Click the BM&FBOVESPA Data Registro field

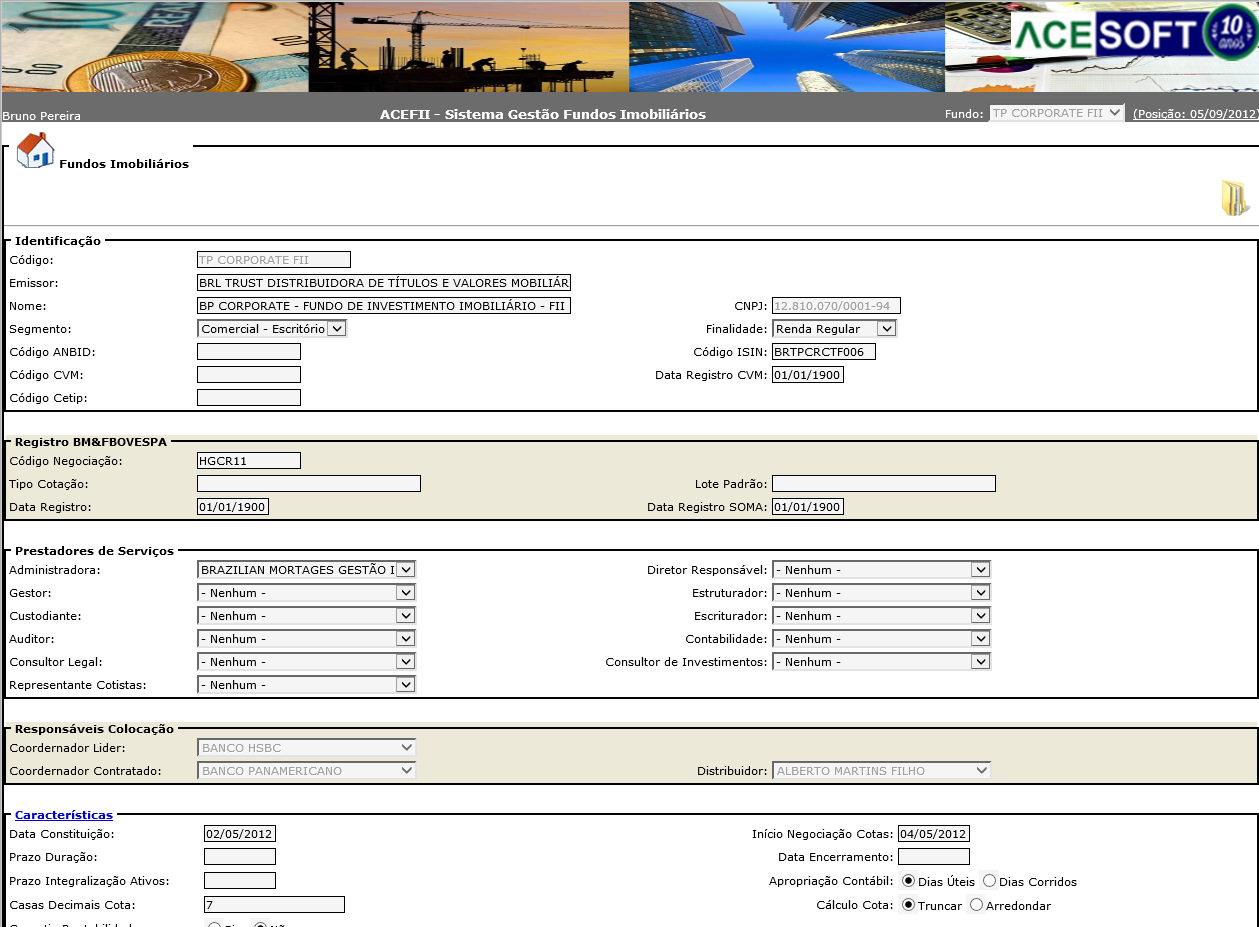point(233,507)
